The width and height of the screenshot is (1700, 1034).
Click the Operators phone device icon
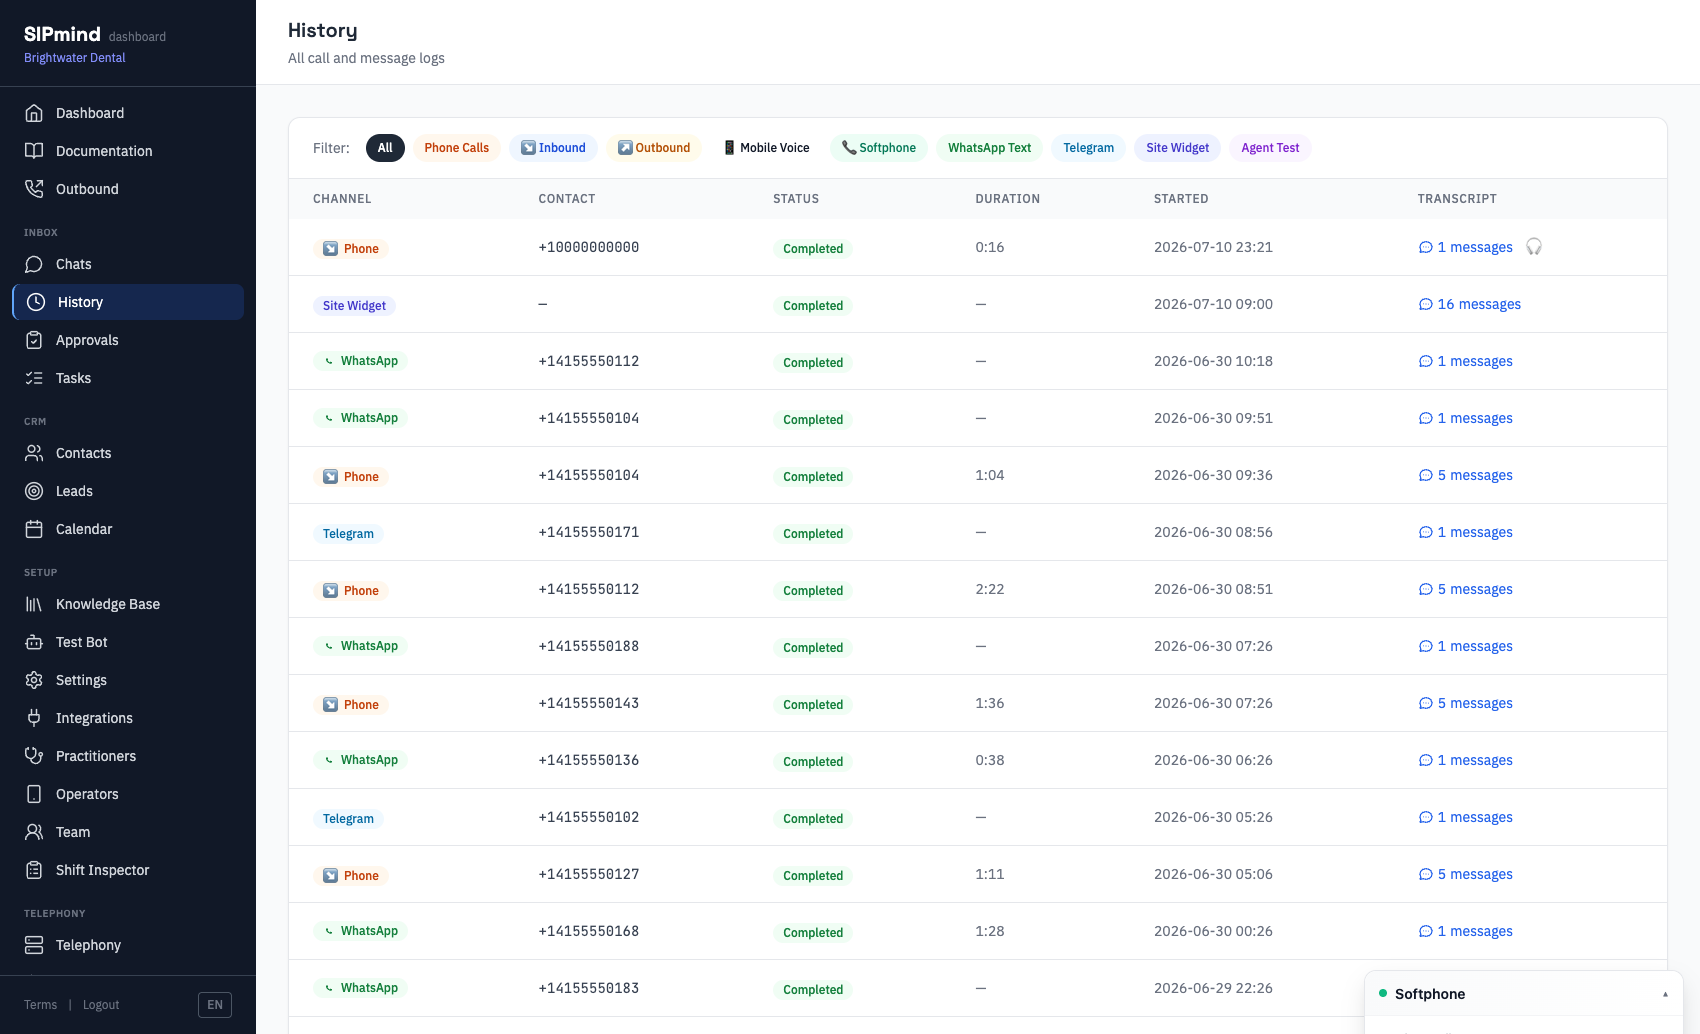click(x=34, y=794)
